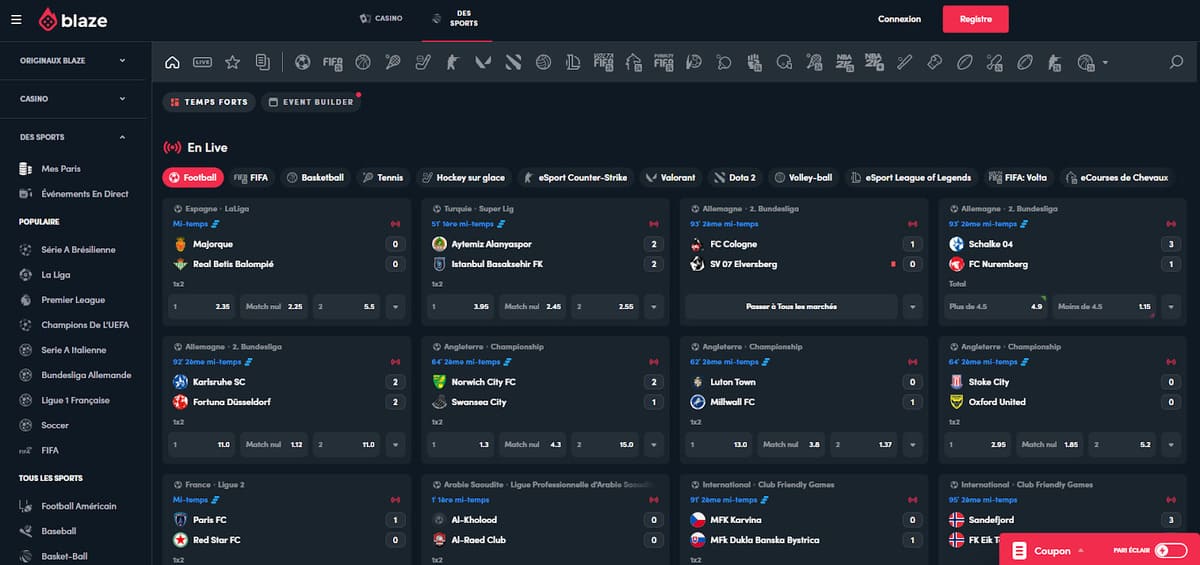Select the Tennis live filter chip
This screenshot has width=1200, height=565.
[x=383, y=178]
